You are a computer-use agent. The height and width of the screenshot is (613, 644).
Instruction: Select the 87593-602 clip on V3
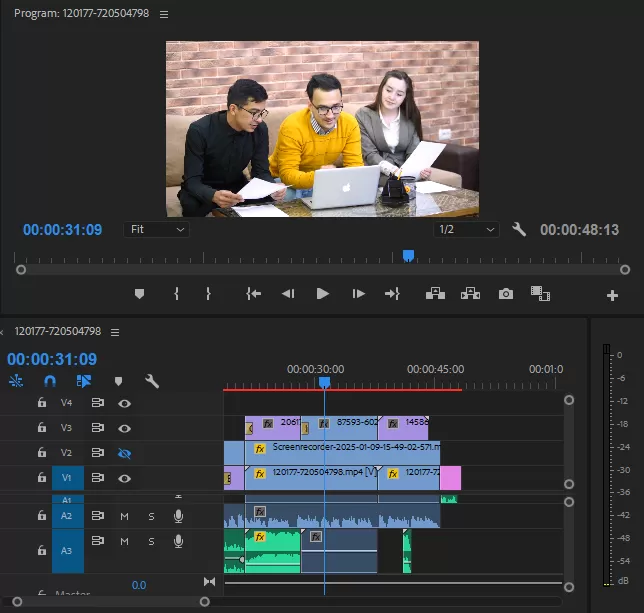click(339, 428)
